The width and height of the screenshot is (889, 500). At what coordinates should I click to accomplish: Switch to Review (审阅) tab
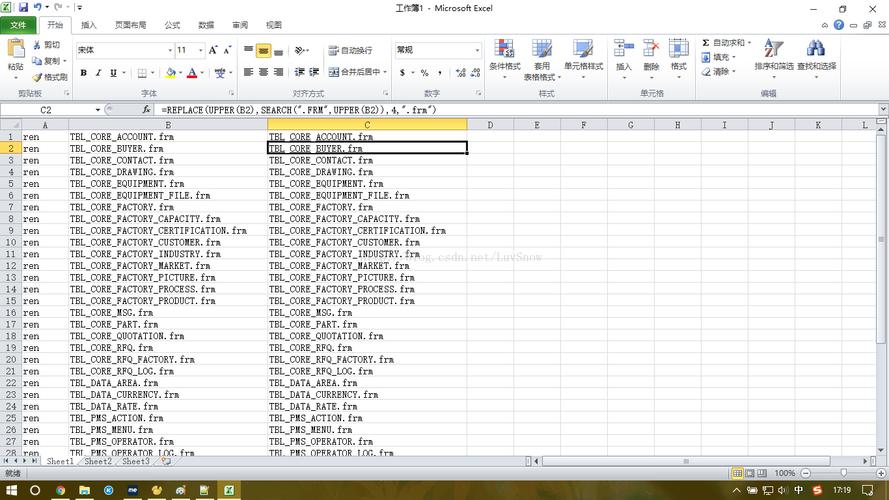240,25
